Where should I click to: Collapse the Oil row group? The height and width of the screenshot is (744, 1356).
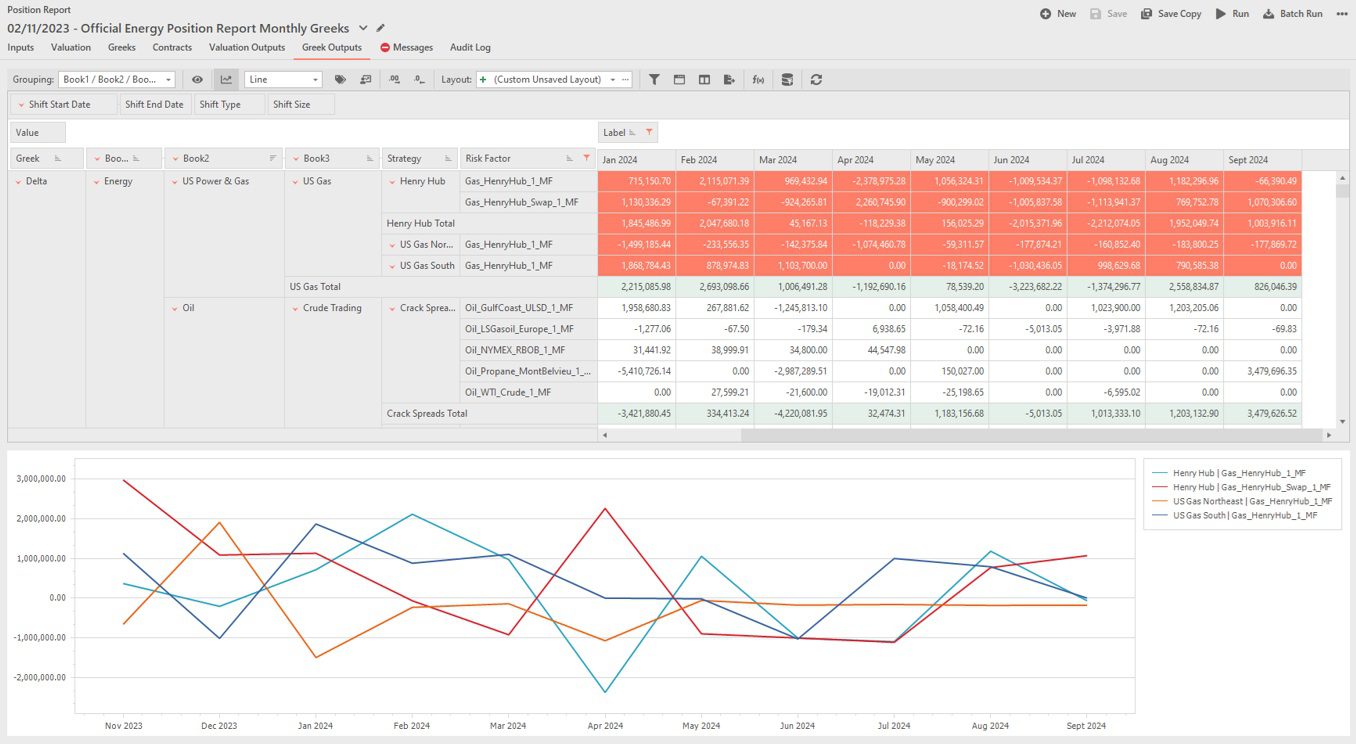[174, 308]
